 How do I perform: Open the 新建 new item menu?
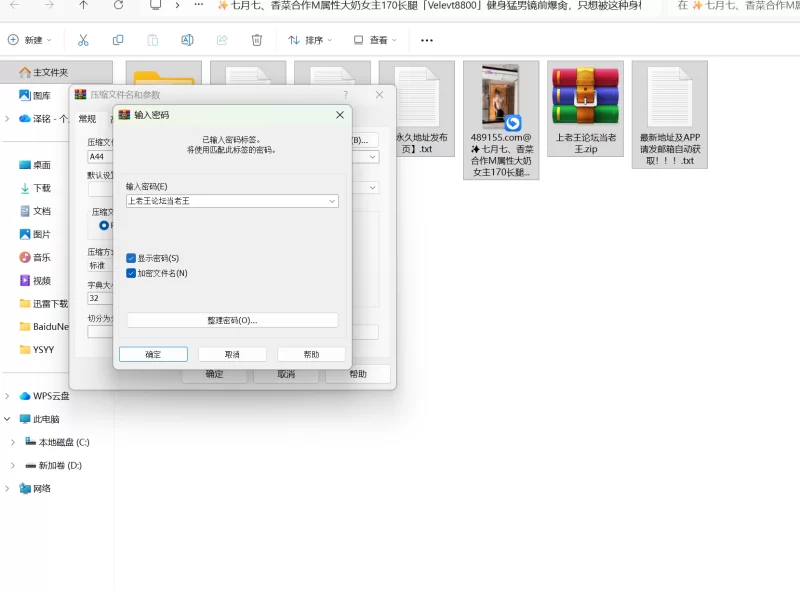(30, 40)
